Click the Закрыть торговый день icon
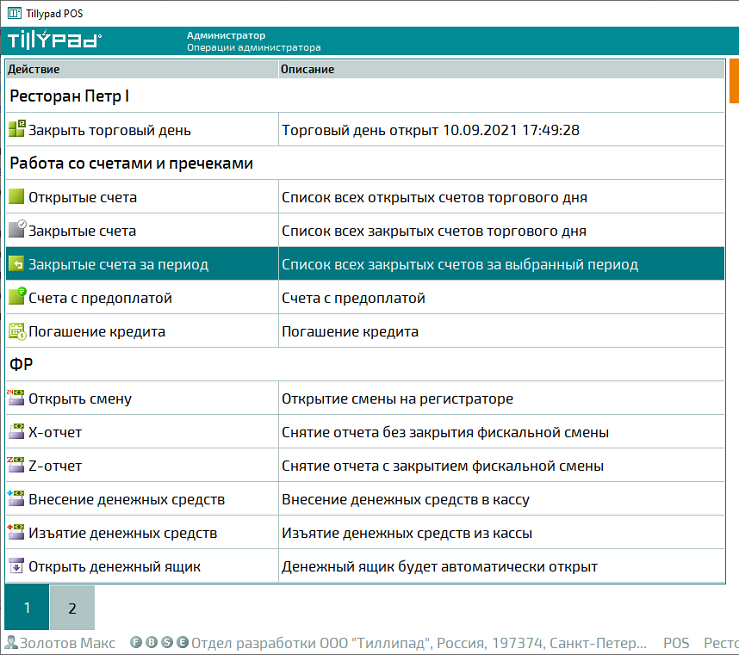The height and width of the screenshot is (655, 739). tap(17, 129)
